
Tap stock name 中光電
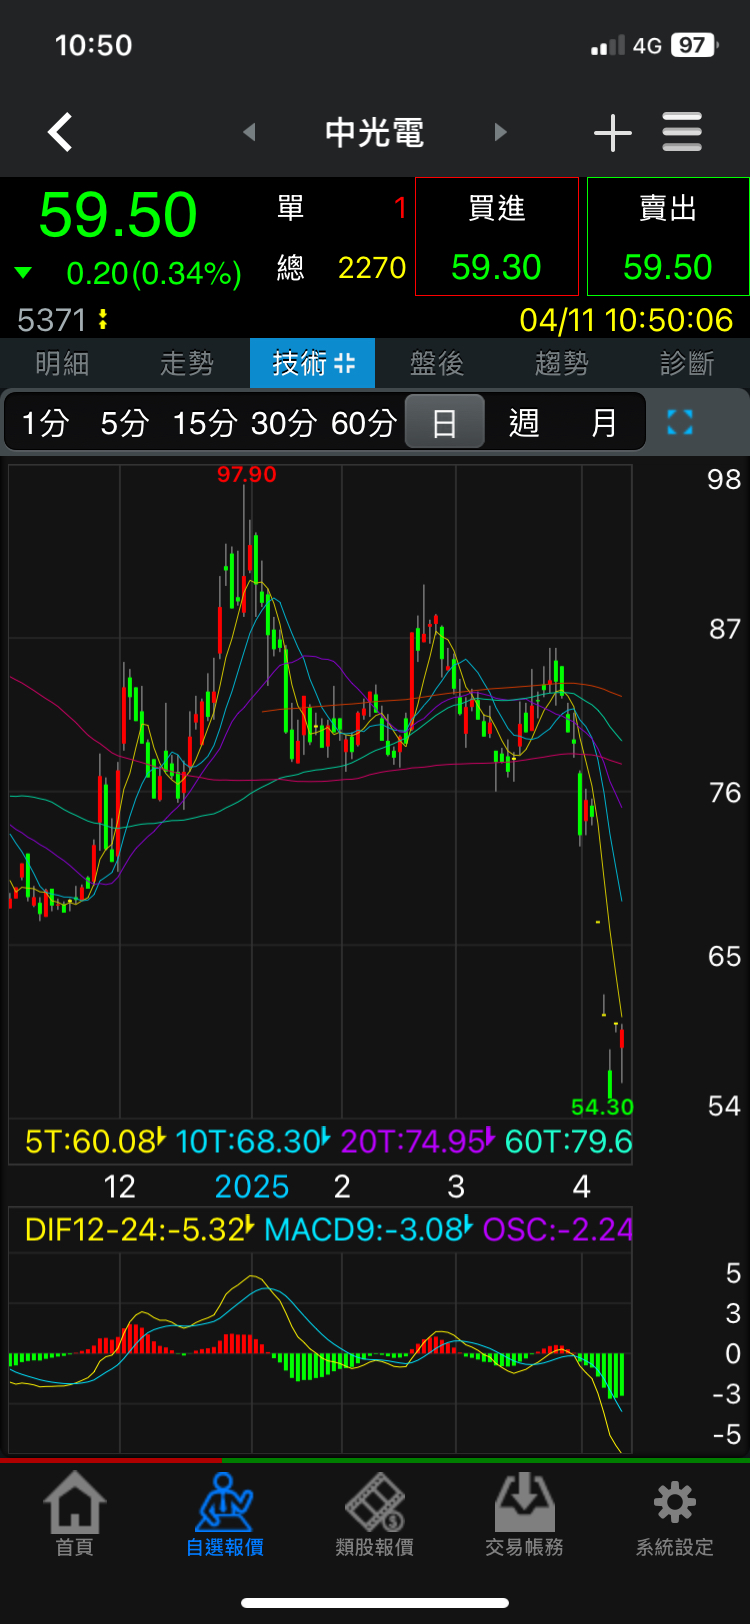(375, 132)
